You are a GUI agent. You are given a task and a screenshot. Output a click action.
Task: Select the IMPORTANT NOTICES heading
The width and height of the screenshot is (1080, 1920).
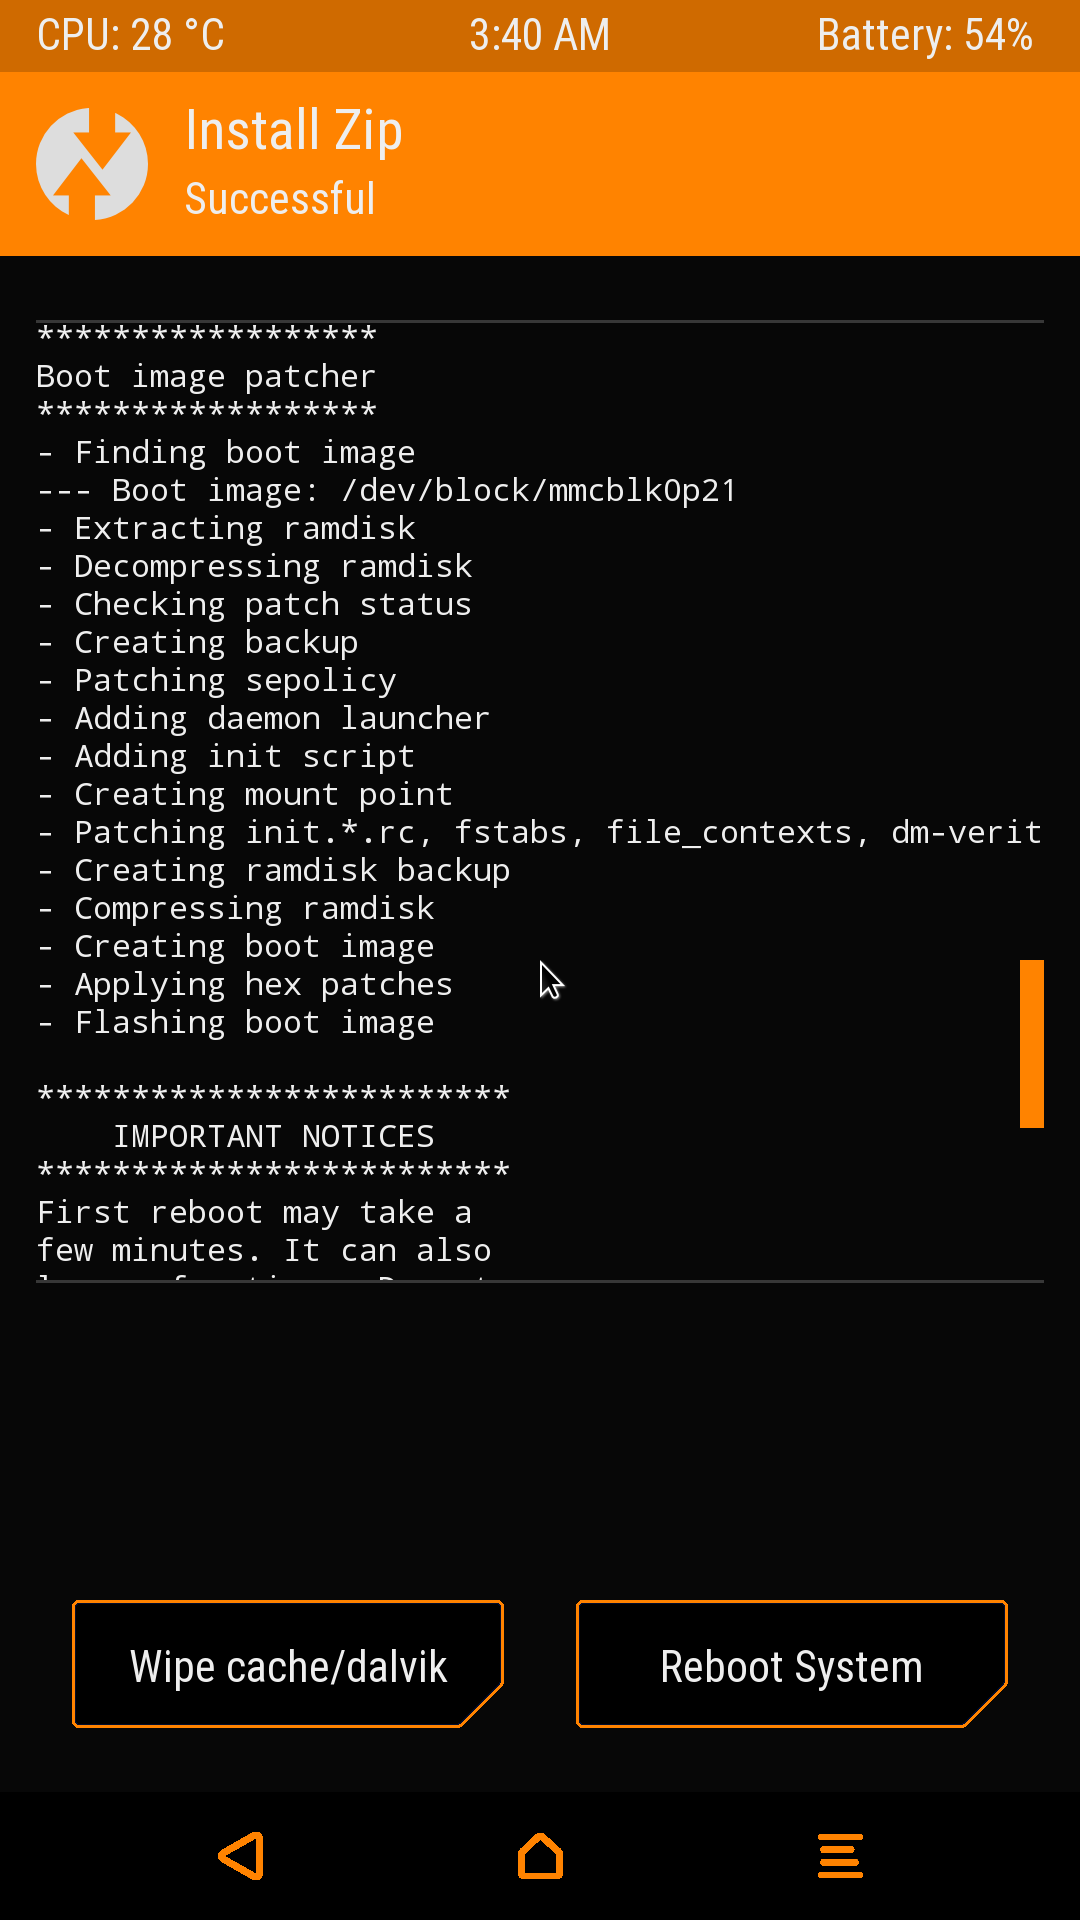[274, 1136]
